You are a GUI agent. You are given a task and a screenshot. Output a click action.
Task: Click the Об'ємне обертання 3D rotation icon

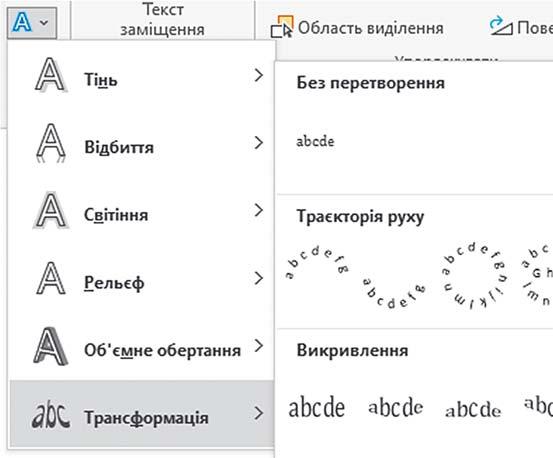pos(51,346)
